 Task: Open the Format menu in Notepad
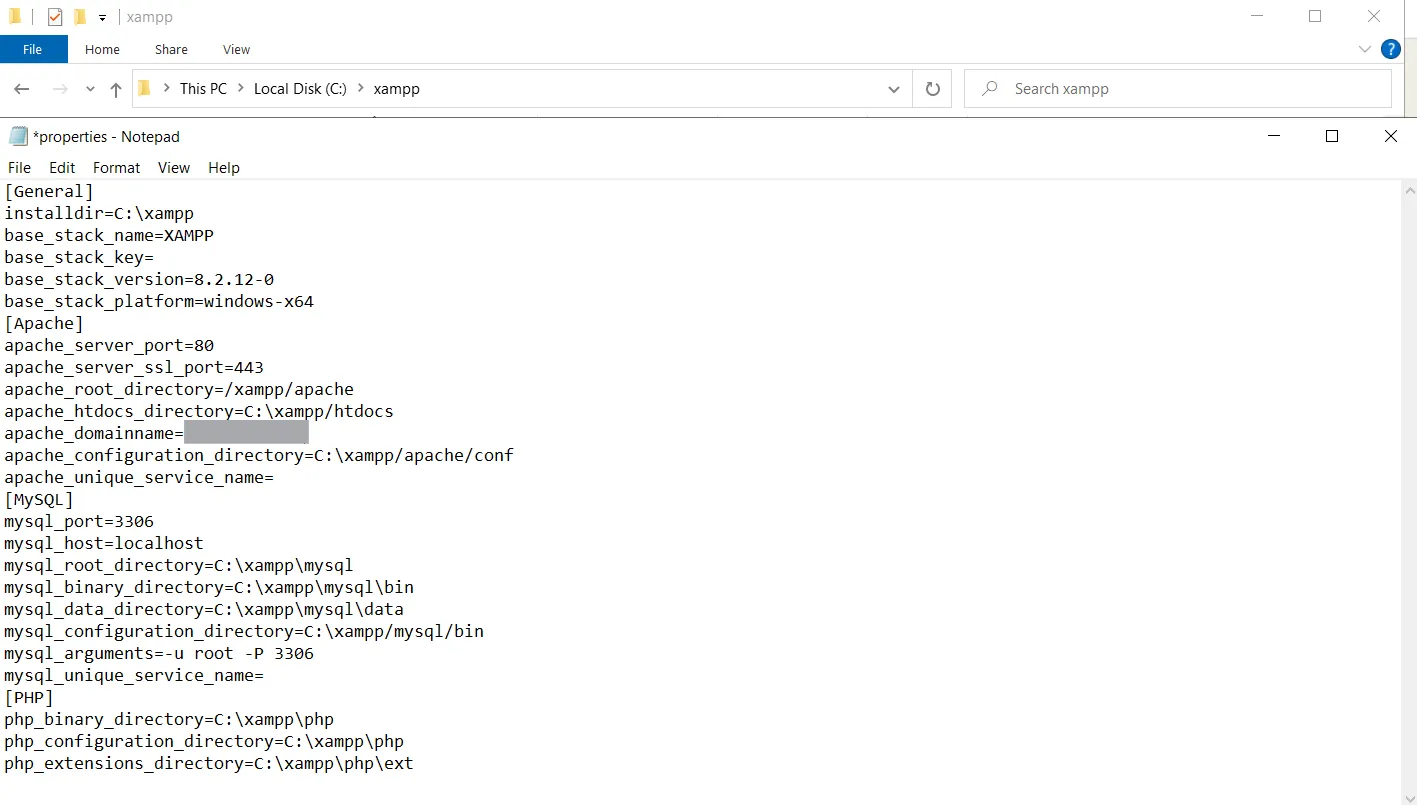[116, 168]
